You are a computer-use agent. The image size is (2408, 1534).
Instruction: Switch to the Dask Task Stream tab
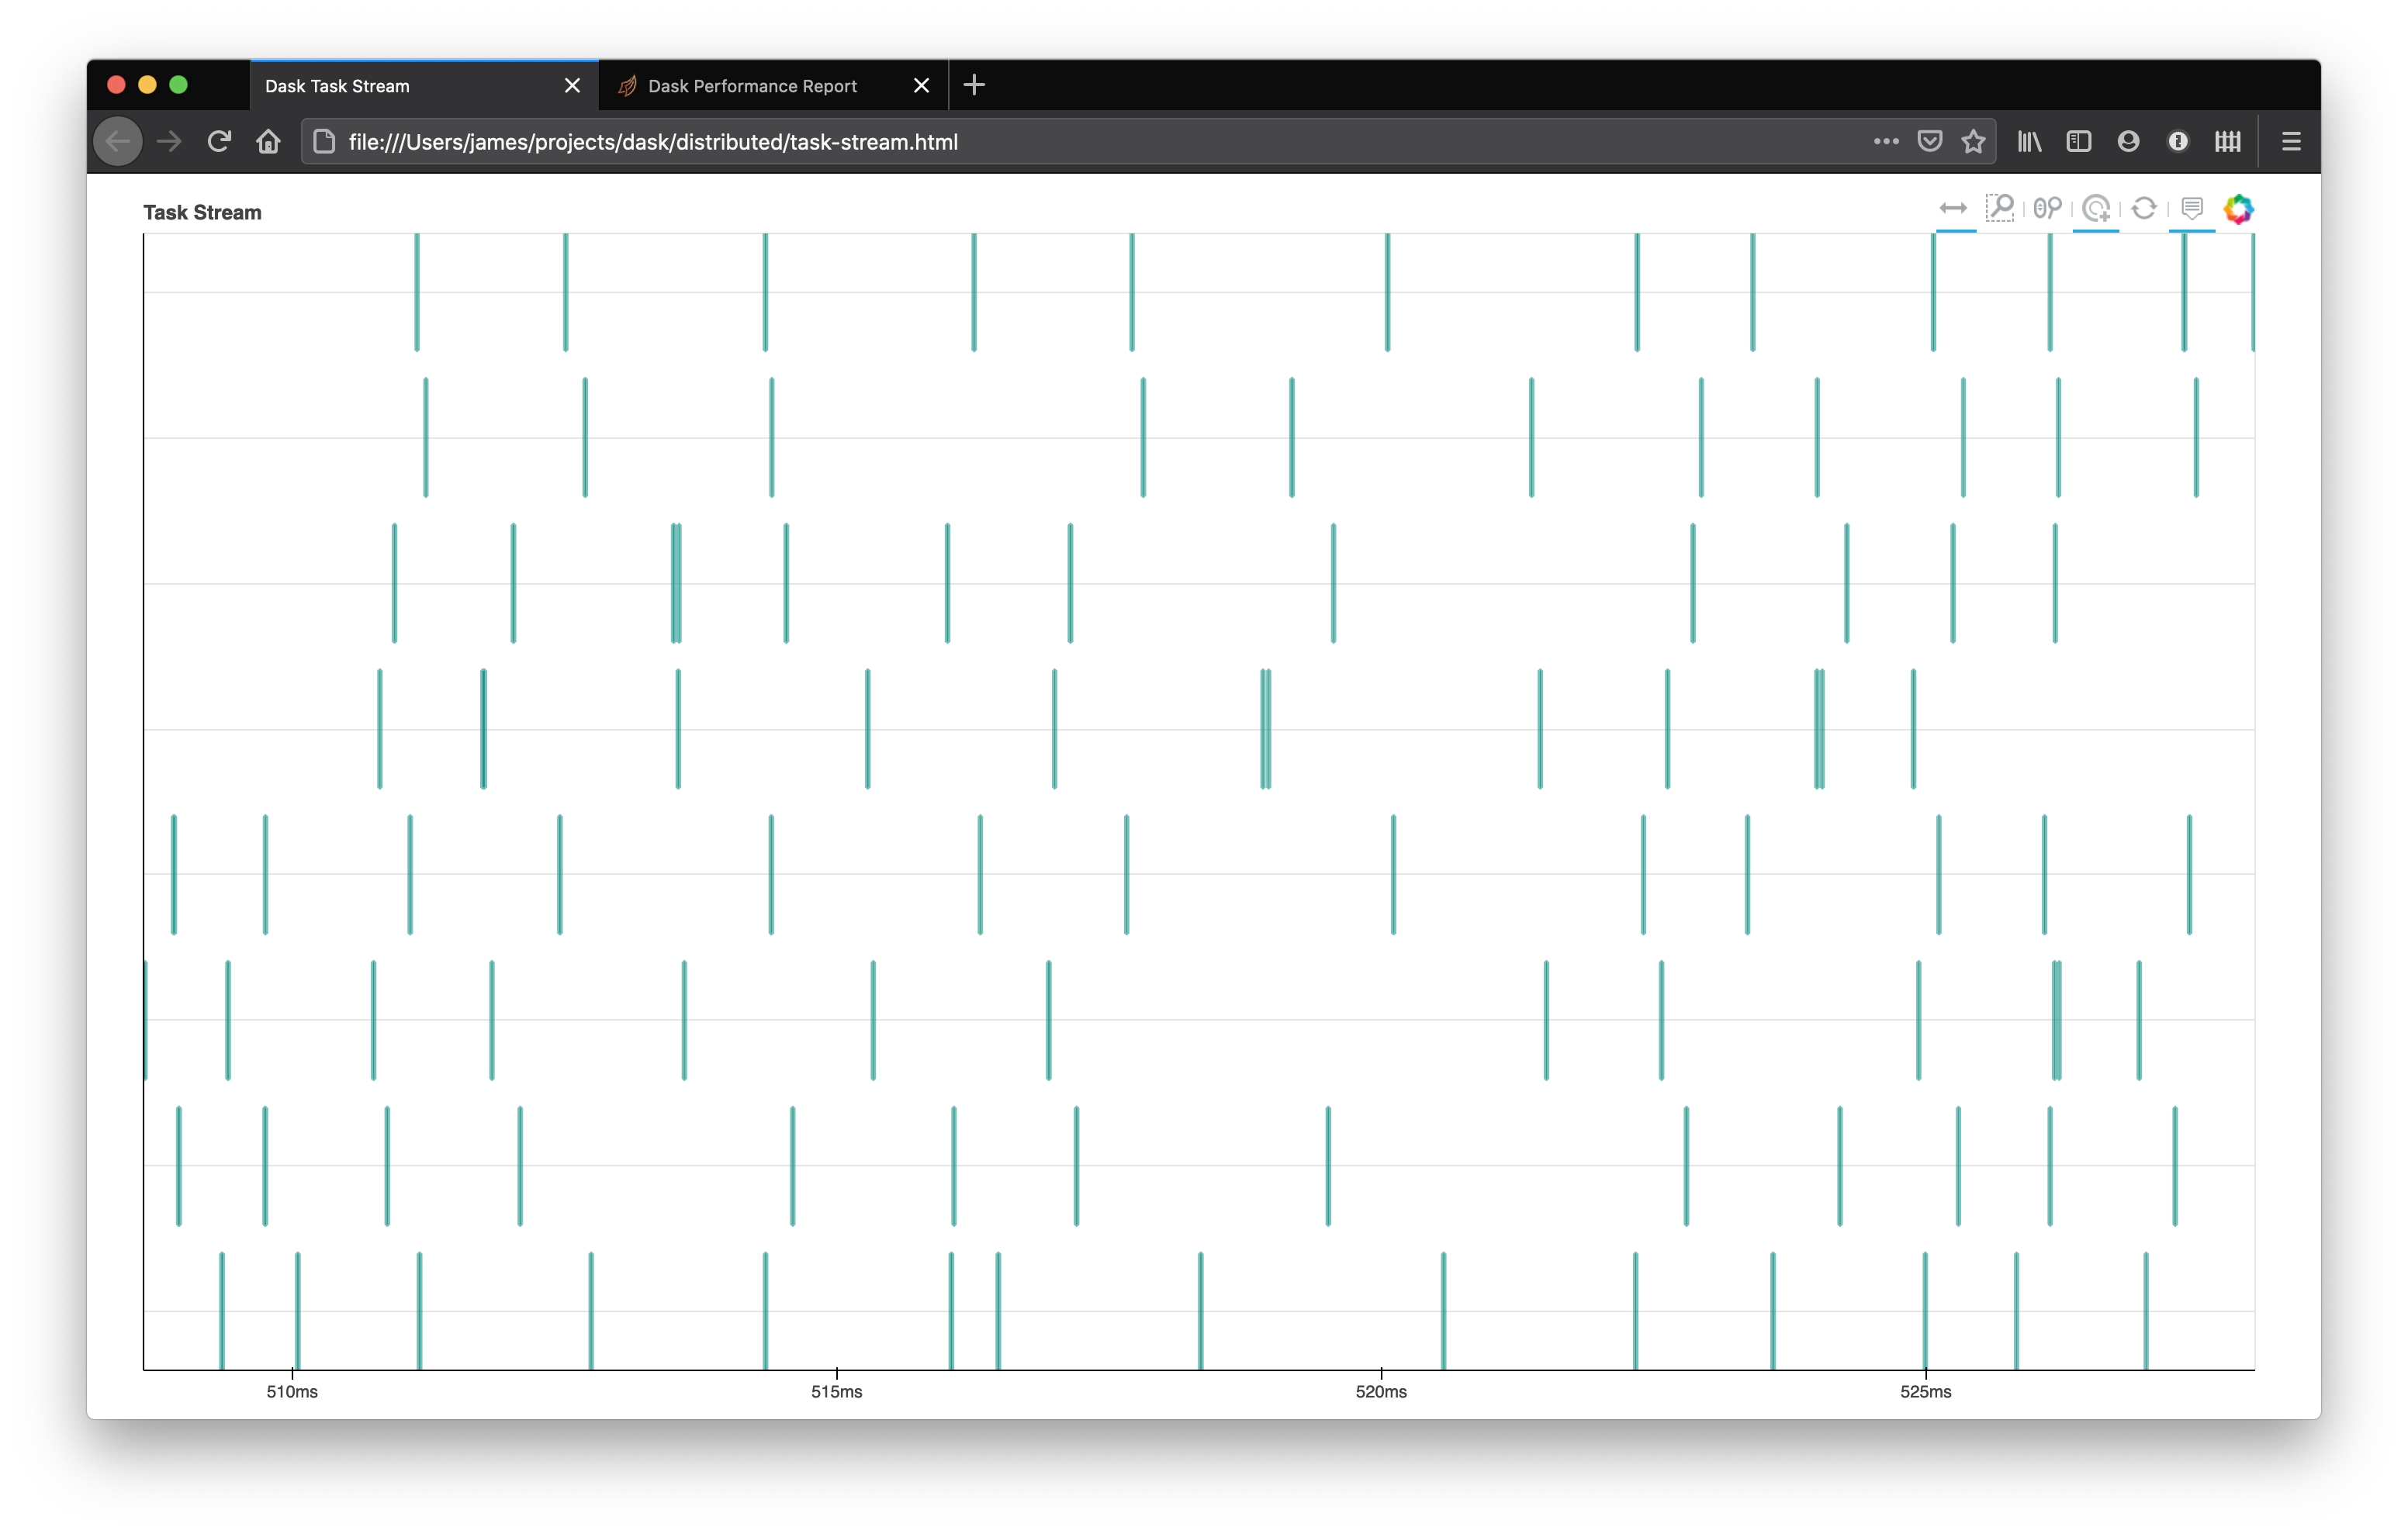click(x=424, y=86)
